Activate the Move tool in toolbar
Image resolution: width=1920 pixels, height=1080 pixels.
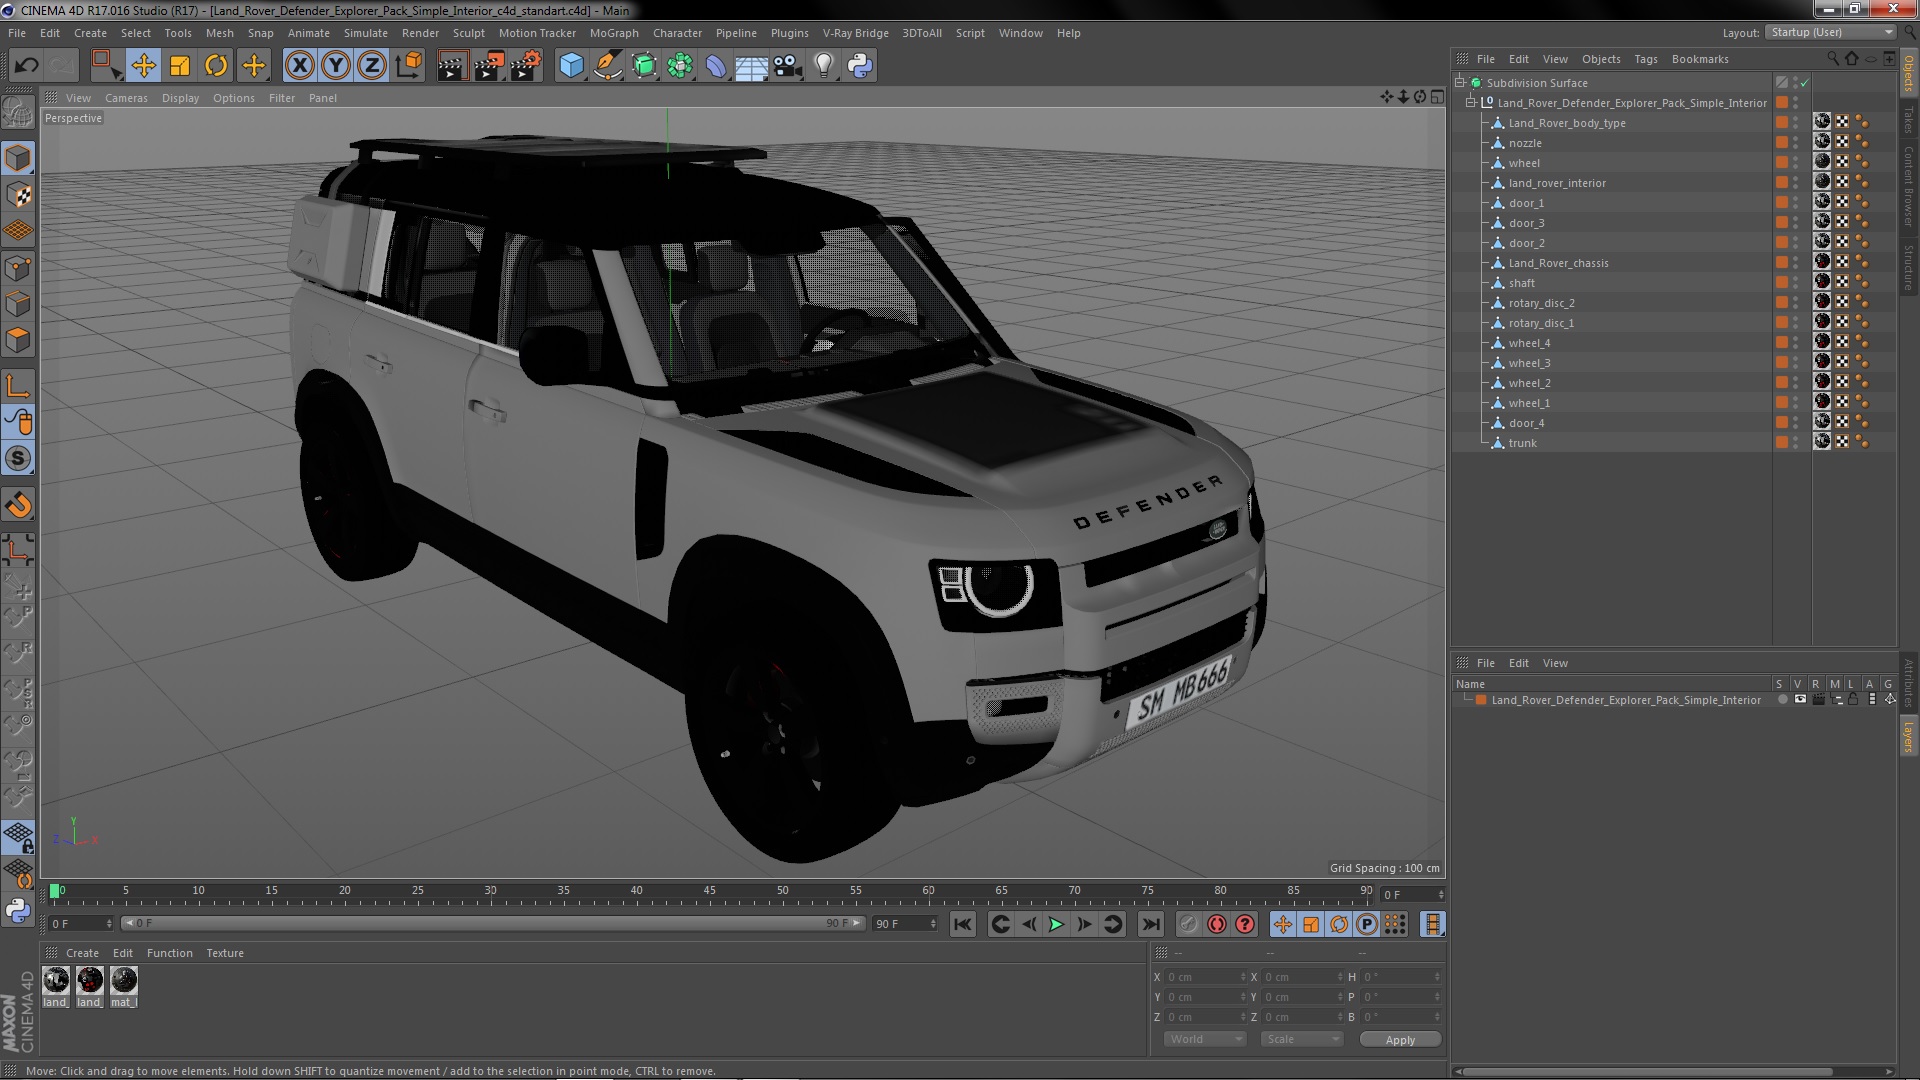coord(143,66)
